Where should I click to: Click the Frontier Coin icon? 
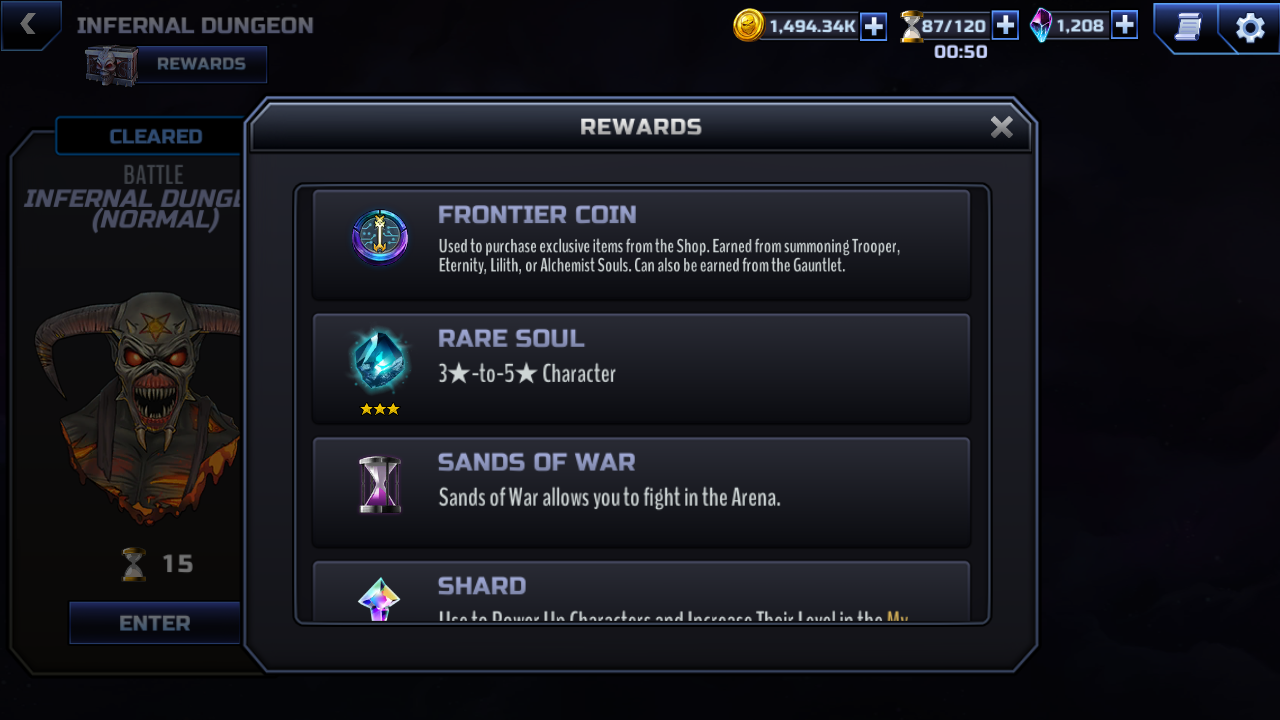[x=380, y=238]
